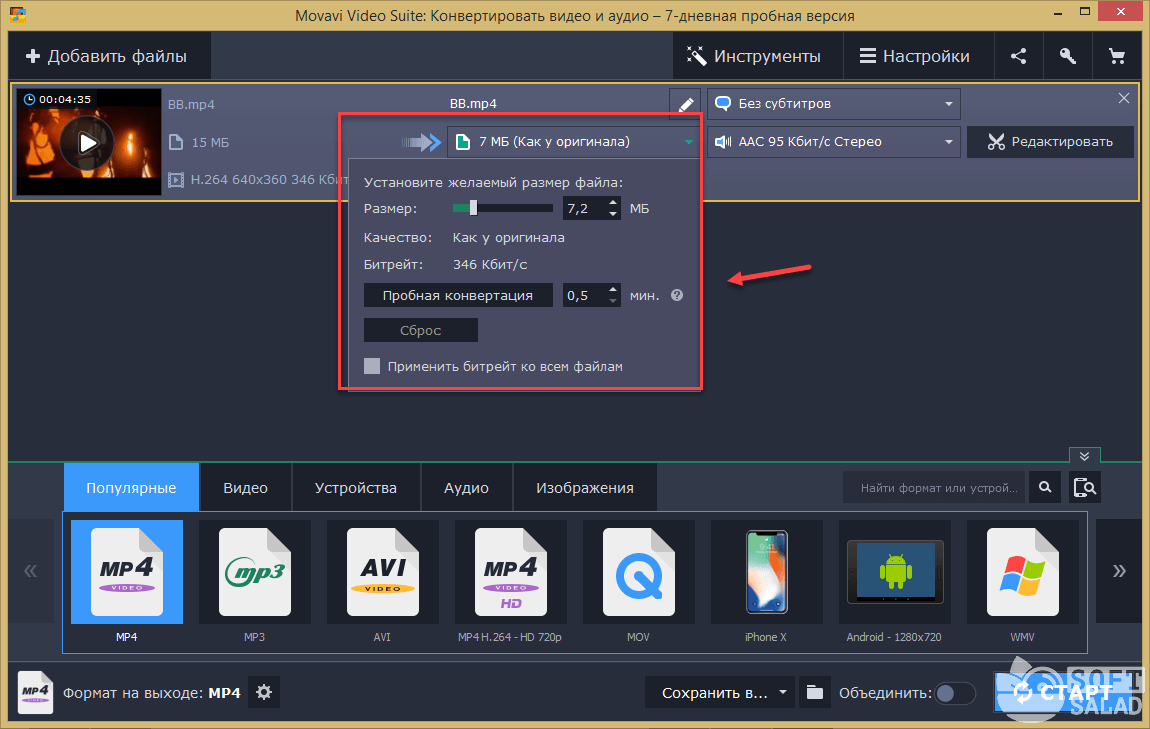1150x729 pixels.
Task: Decrease the file size stepper value
Action: coord(613,214)
